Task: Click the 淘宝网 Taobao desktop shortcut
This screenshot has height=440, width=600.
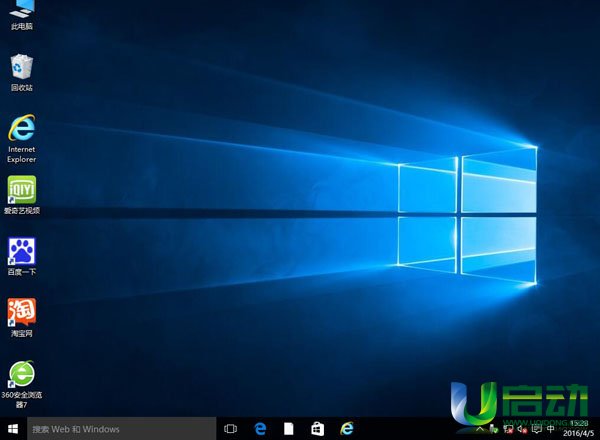Action: [21, 312]
